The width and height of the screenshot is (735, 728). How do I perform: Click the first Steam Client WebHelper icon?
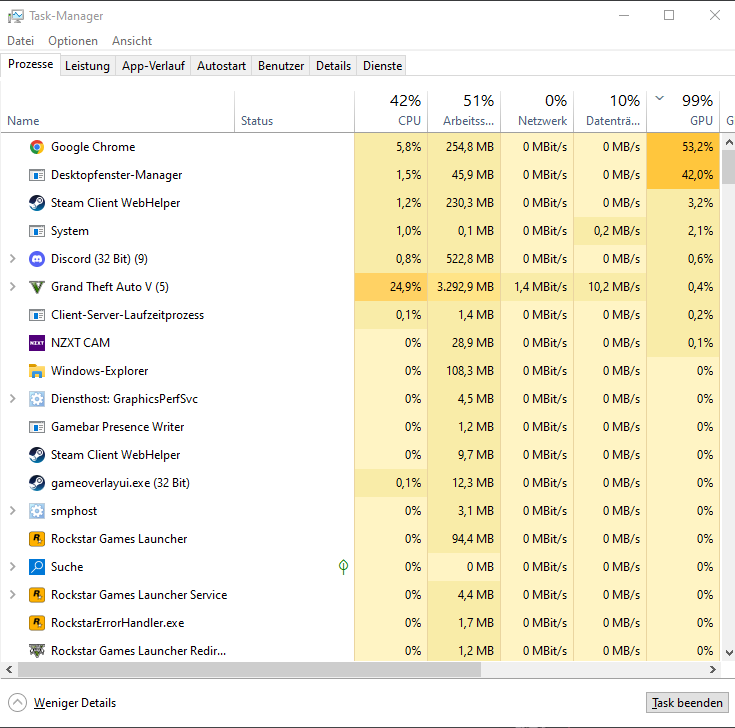37,203
